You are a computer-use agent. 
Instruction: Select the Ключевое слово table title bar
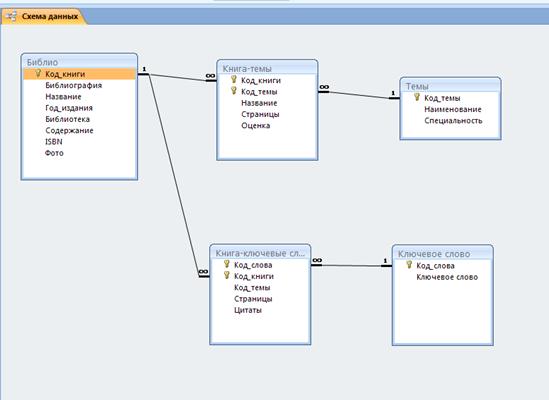(x=443, y=254)
